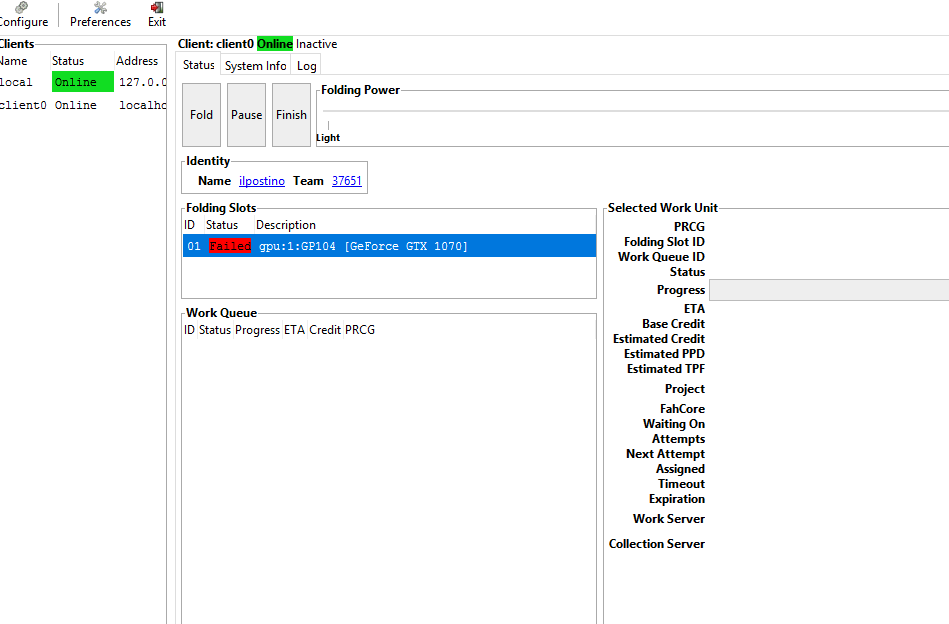The width and height of the screenshot is (949, 624).
Task: Open the Log tab
Action: pos(306,65)
